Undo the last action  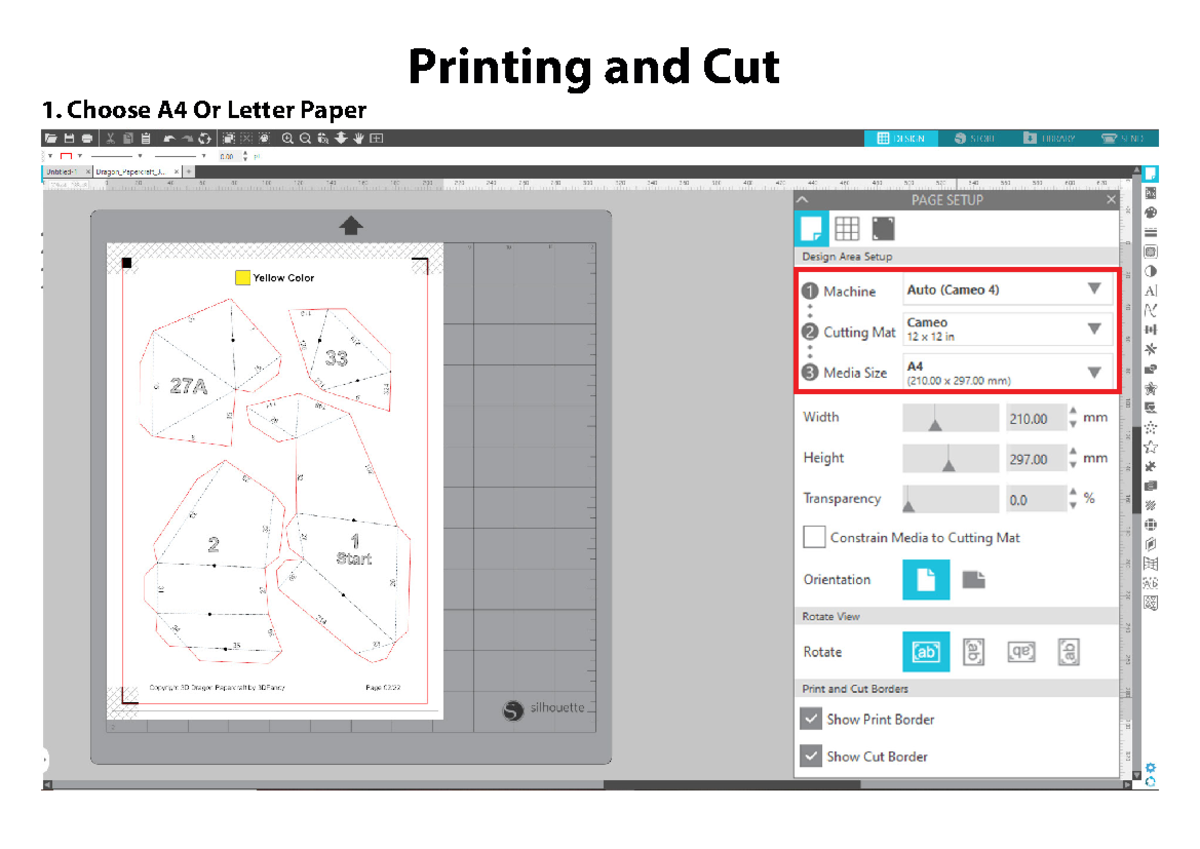(x=170, y=138)
